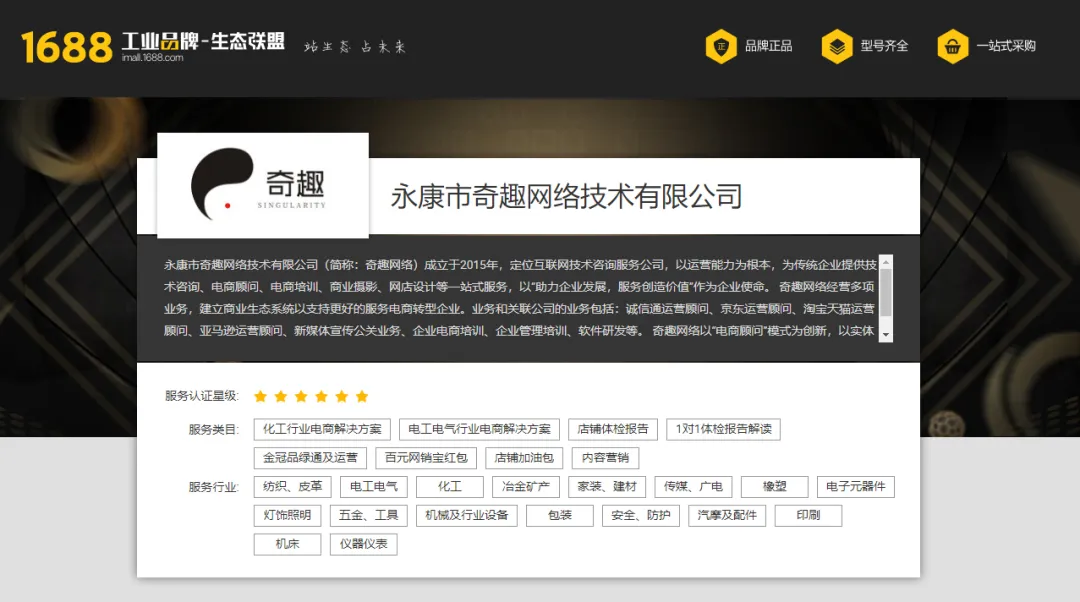The width and height of the screenshot is (1080, 602).
Task: Click company name 永康市奇趣网络技术有限公司
Action: tap(566, 196)
